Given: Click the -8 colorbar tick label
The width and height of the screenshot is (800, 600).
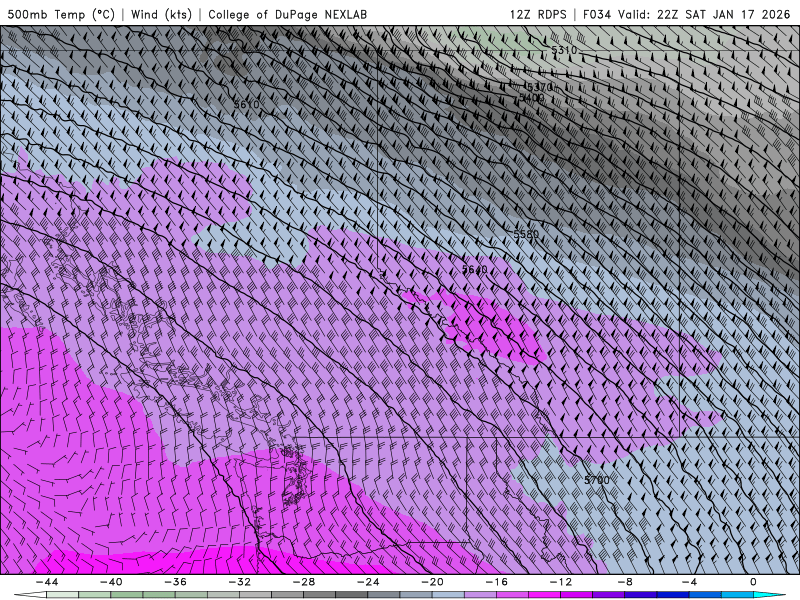Looking at the screenshot, I should point(626,582).
